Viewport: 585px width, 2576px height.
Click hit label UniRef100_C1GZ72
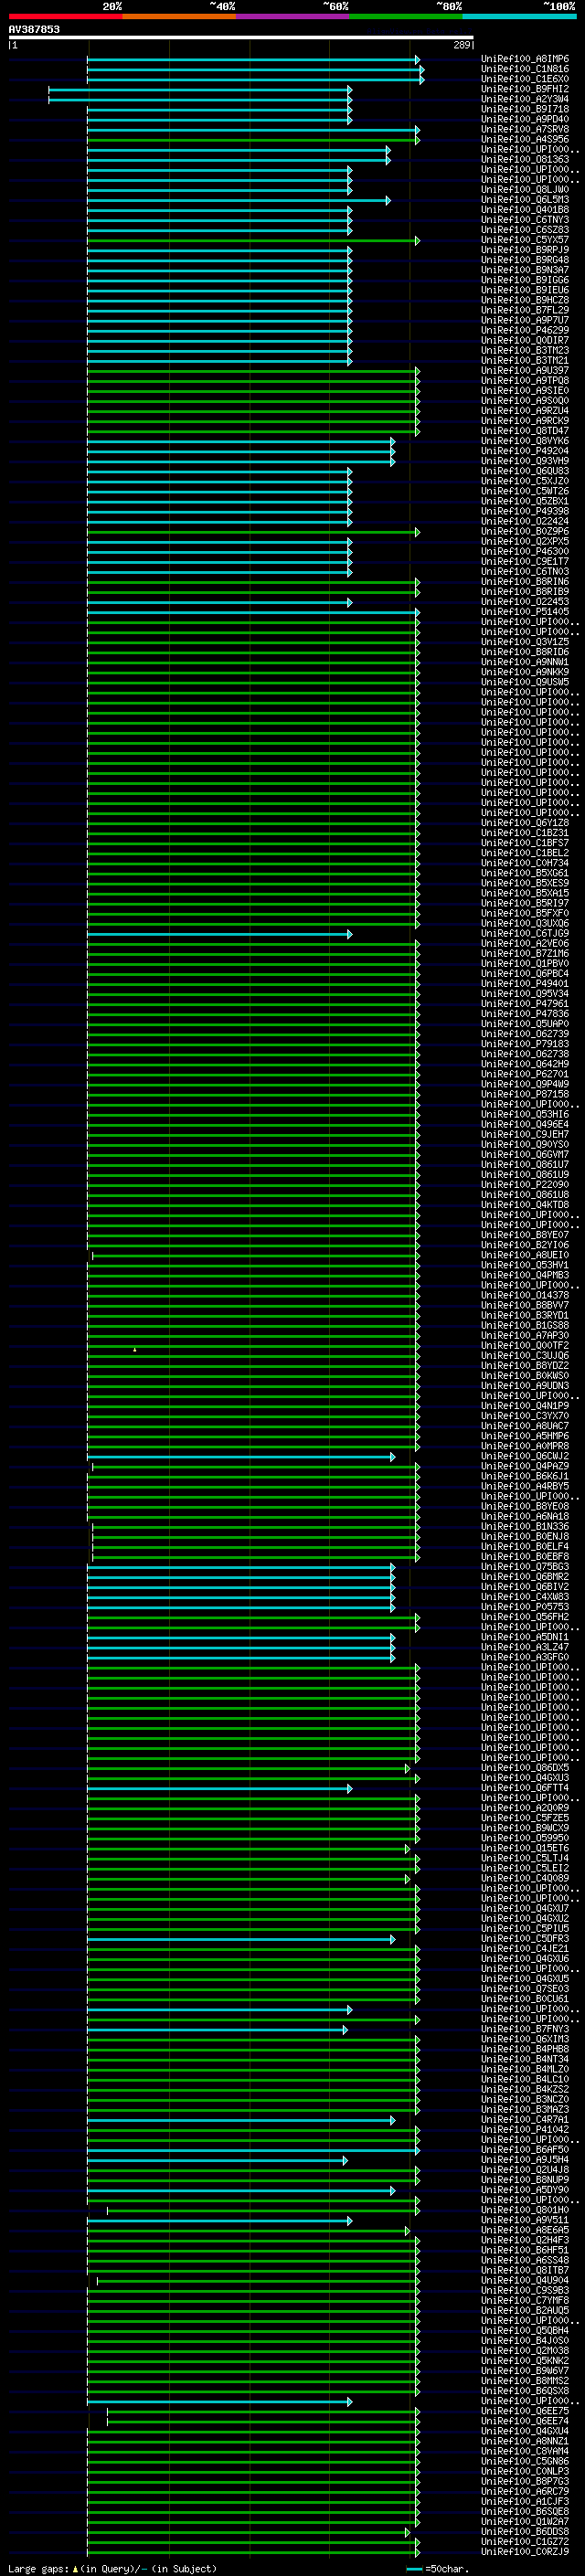tap(525, 2541)
